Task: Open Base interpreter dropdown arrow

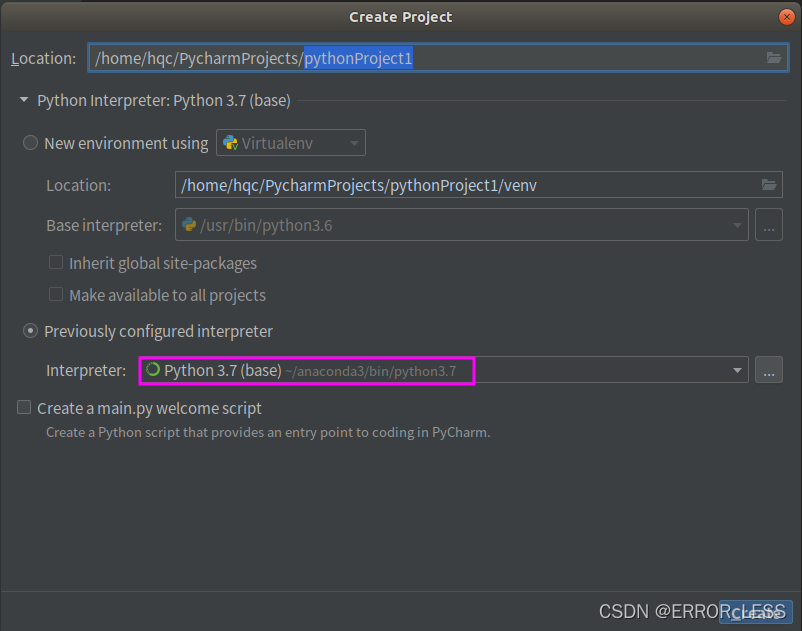Action: tap(737, 225)
